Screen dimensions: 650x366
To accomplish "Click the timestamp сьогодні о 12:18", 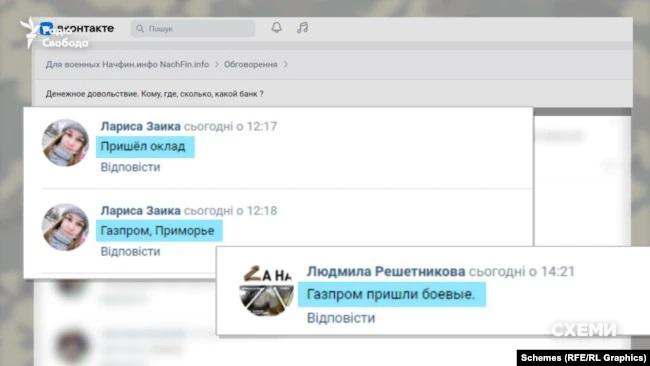I will click(x=230, y=211).
